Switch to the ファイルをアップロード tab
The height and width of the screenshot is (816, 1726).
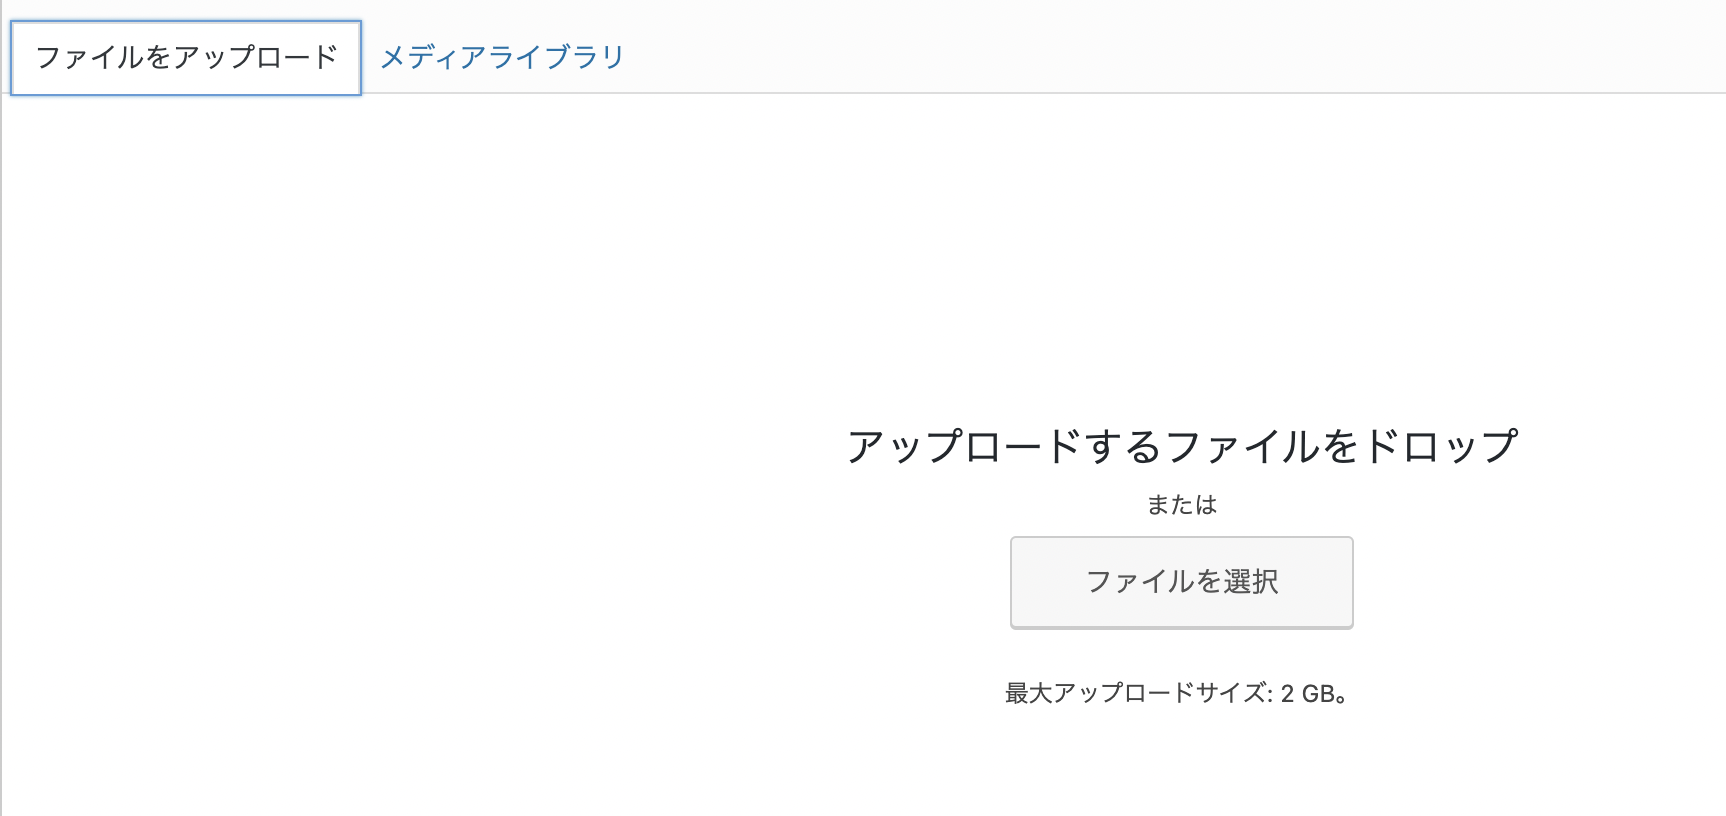pyautogui.click(x=186, y=58)
